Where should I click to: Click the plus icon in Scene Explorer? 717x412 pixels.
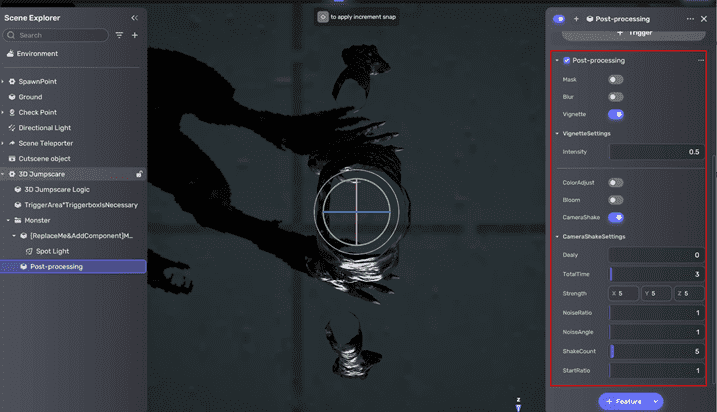pos(135,35)
